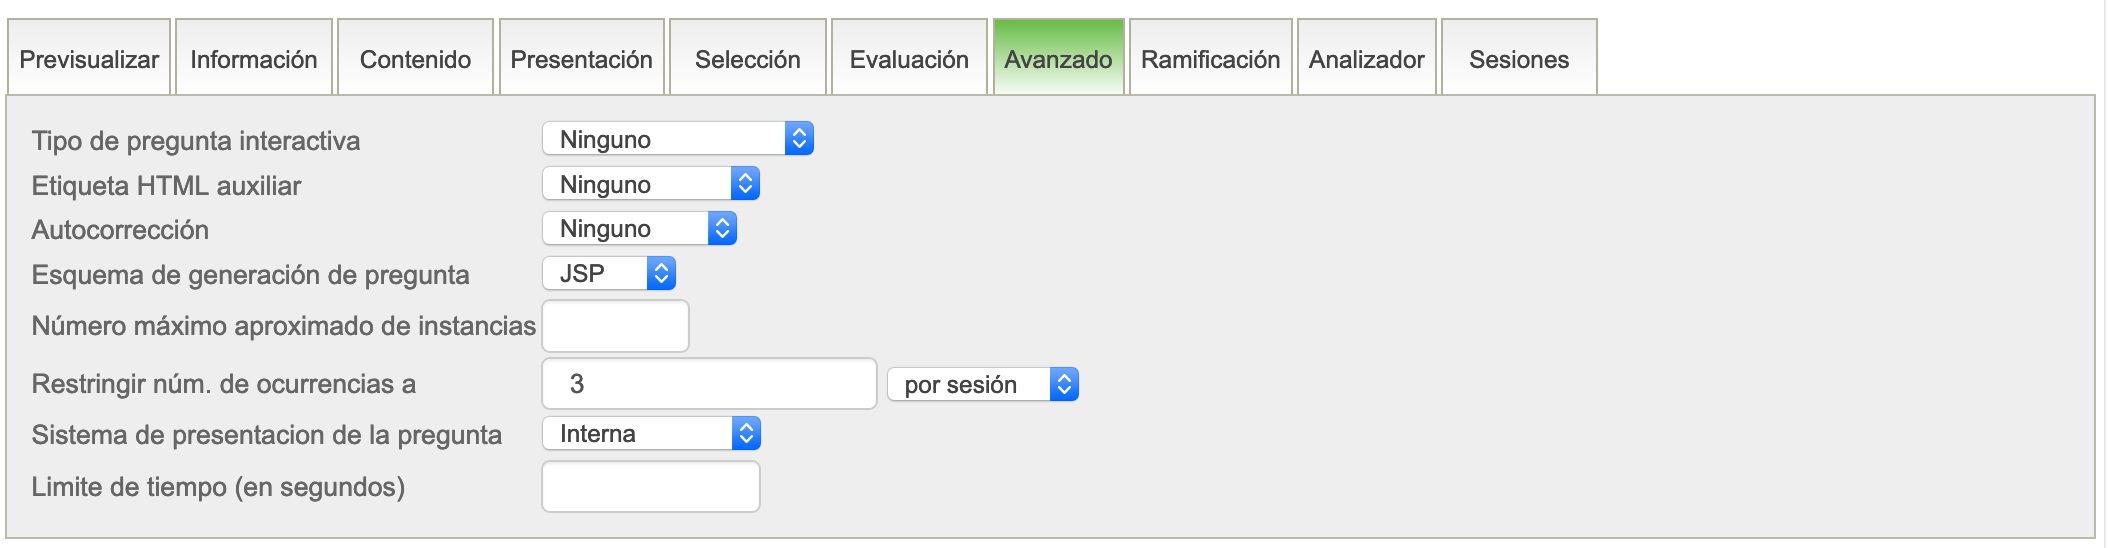The image size is (2108, 548).
Task: Expand the Sistema de presentacion Interna dropdown
Action: click(650, 433)
